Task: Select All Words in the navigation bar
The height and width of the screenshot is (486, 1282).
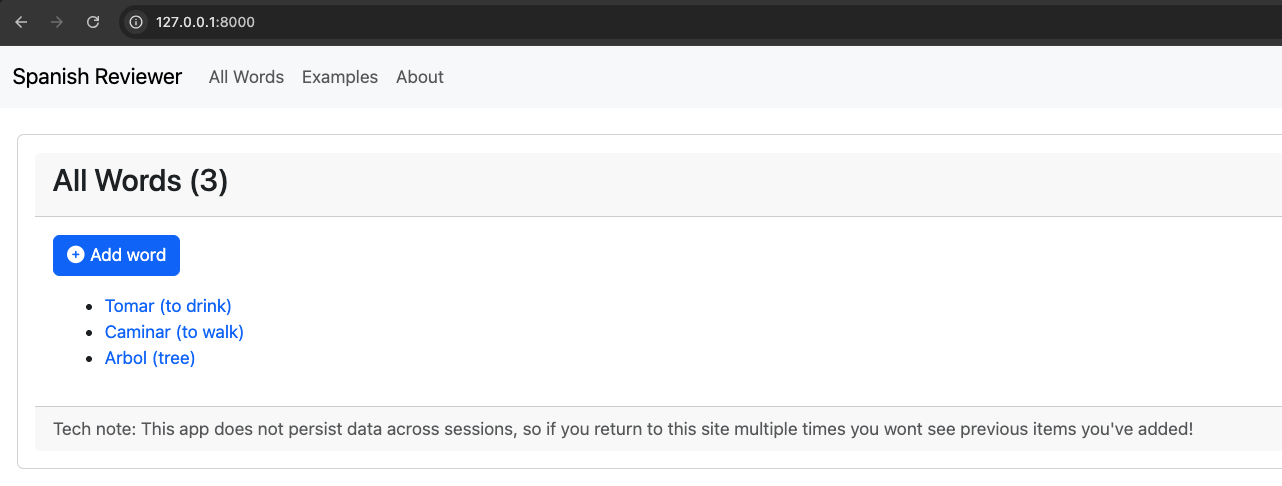Action: [x=246, y=77]
